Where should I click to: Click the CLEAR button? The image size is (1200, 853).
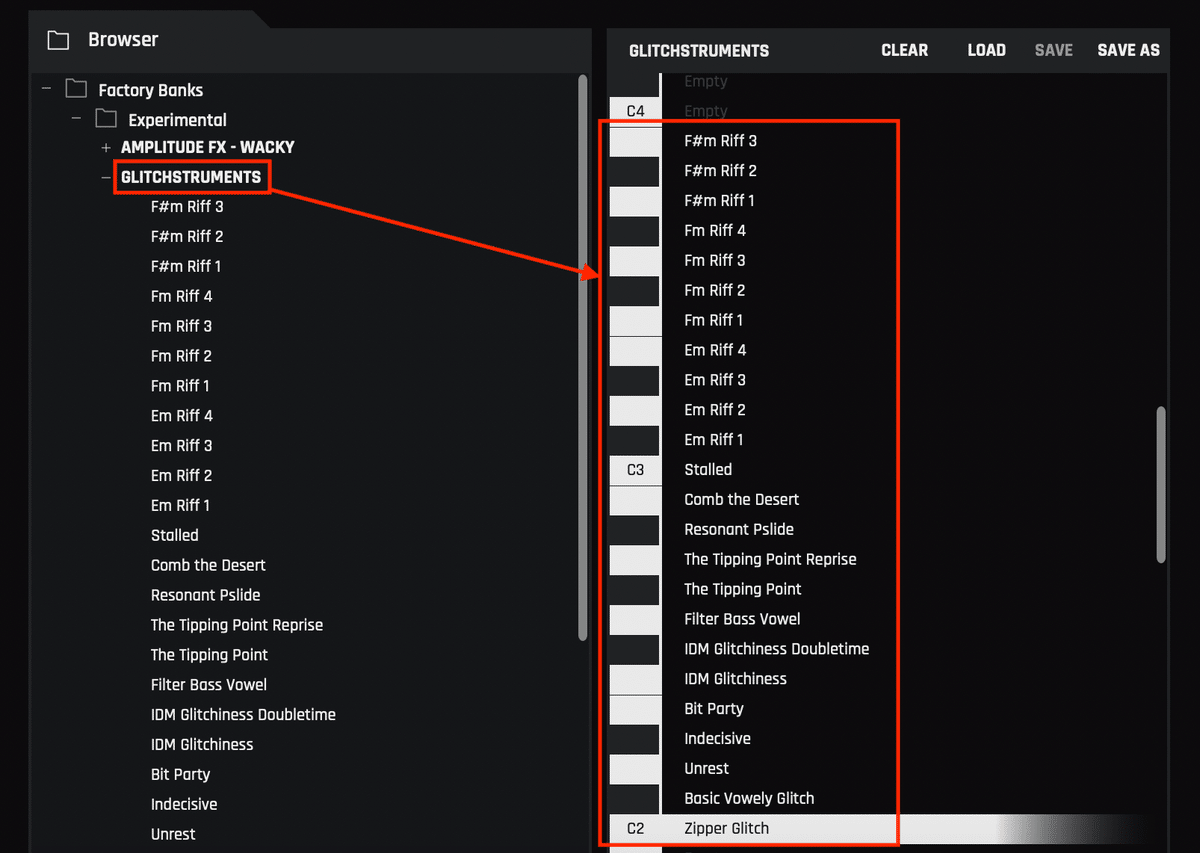click(x=904, y=50)
